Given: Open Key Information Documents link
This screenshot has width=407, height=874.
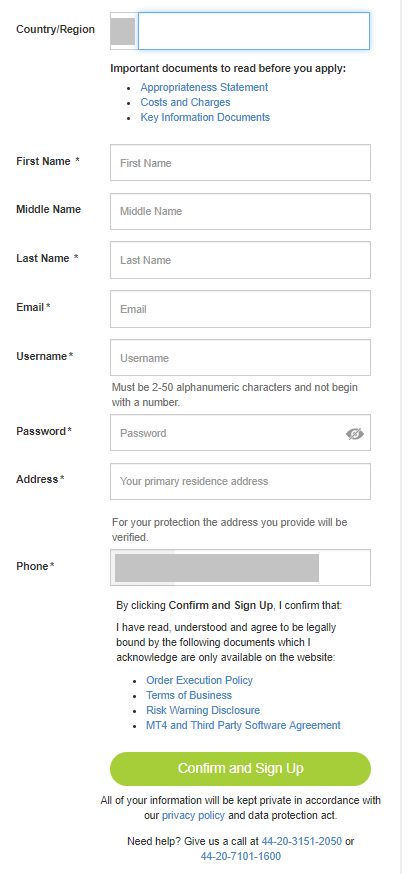Looking at the screenshot, I should pyautogui.click(x=205, y=118).
